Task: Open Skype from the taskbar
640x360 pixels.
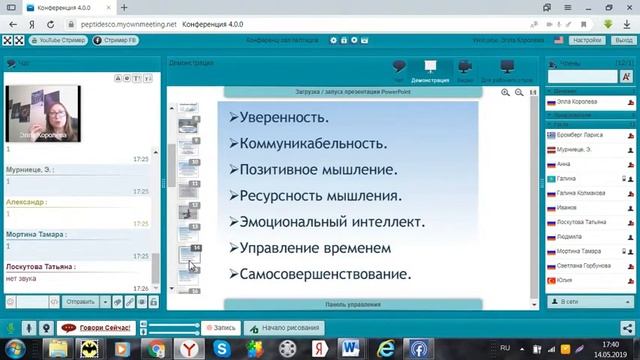Action: (x=222, y=349)
